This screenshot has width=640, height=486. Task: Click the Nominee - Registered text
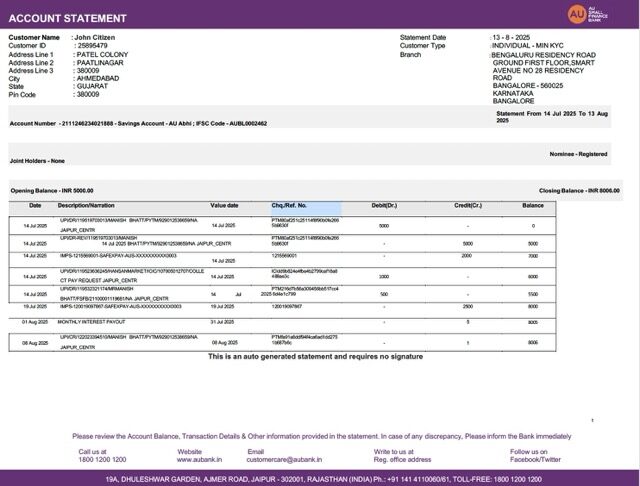click(578, 154)
